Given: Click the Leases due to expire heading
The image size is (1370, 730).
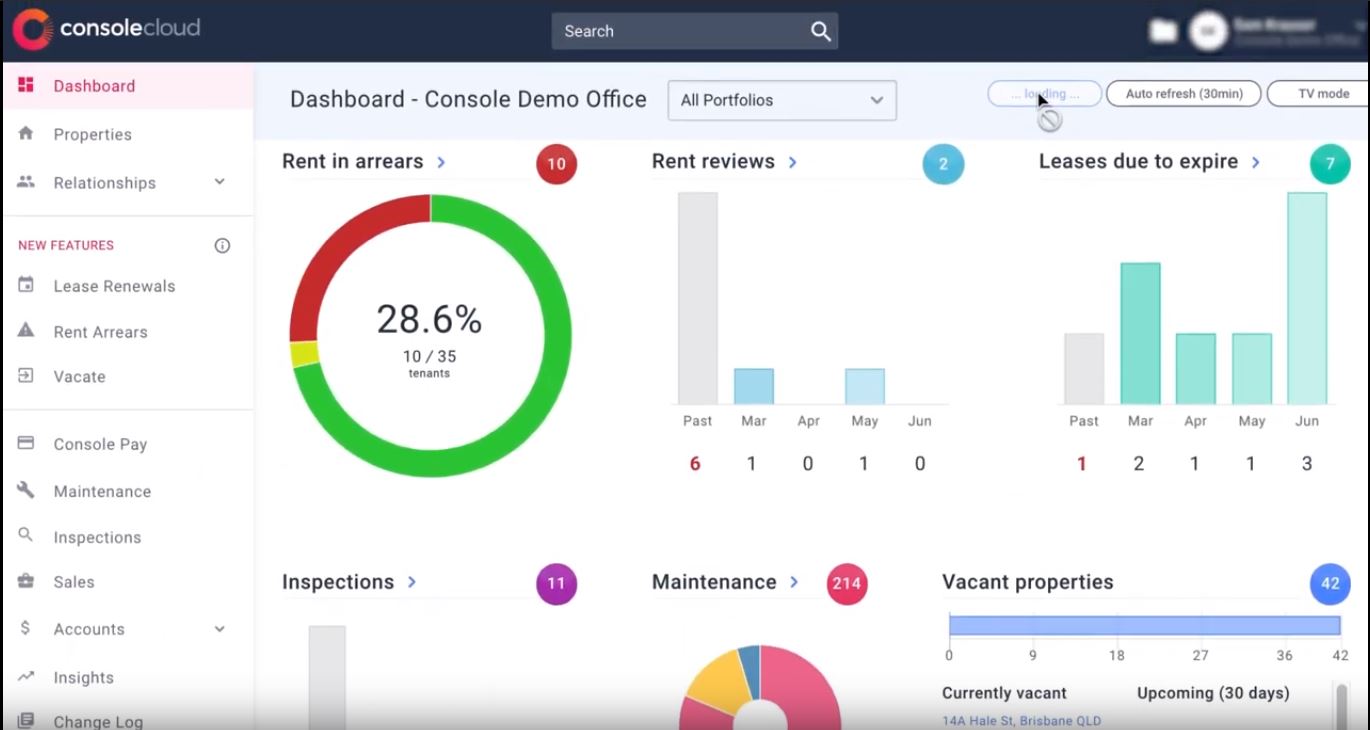Looking at the screenshot, I should click(1138, 162).
